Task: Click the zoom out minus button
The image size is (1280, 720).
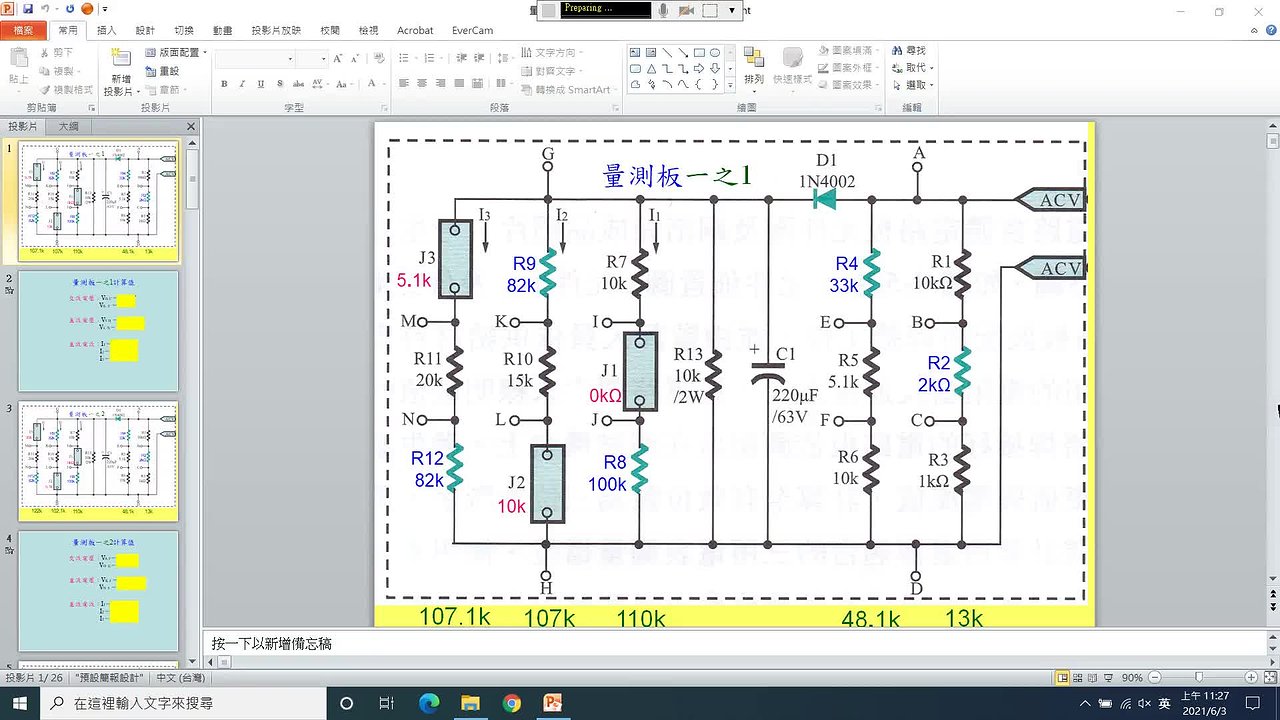Action: point(1153,677)
